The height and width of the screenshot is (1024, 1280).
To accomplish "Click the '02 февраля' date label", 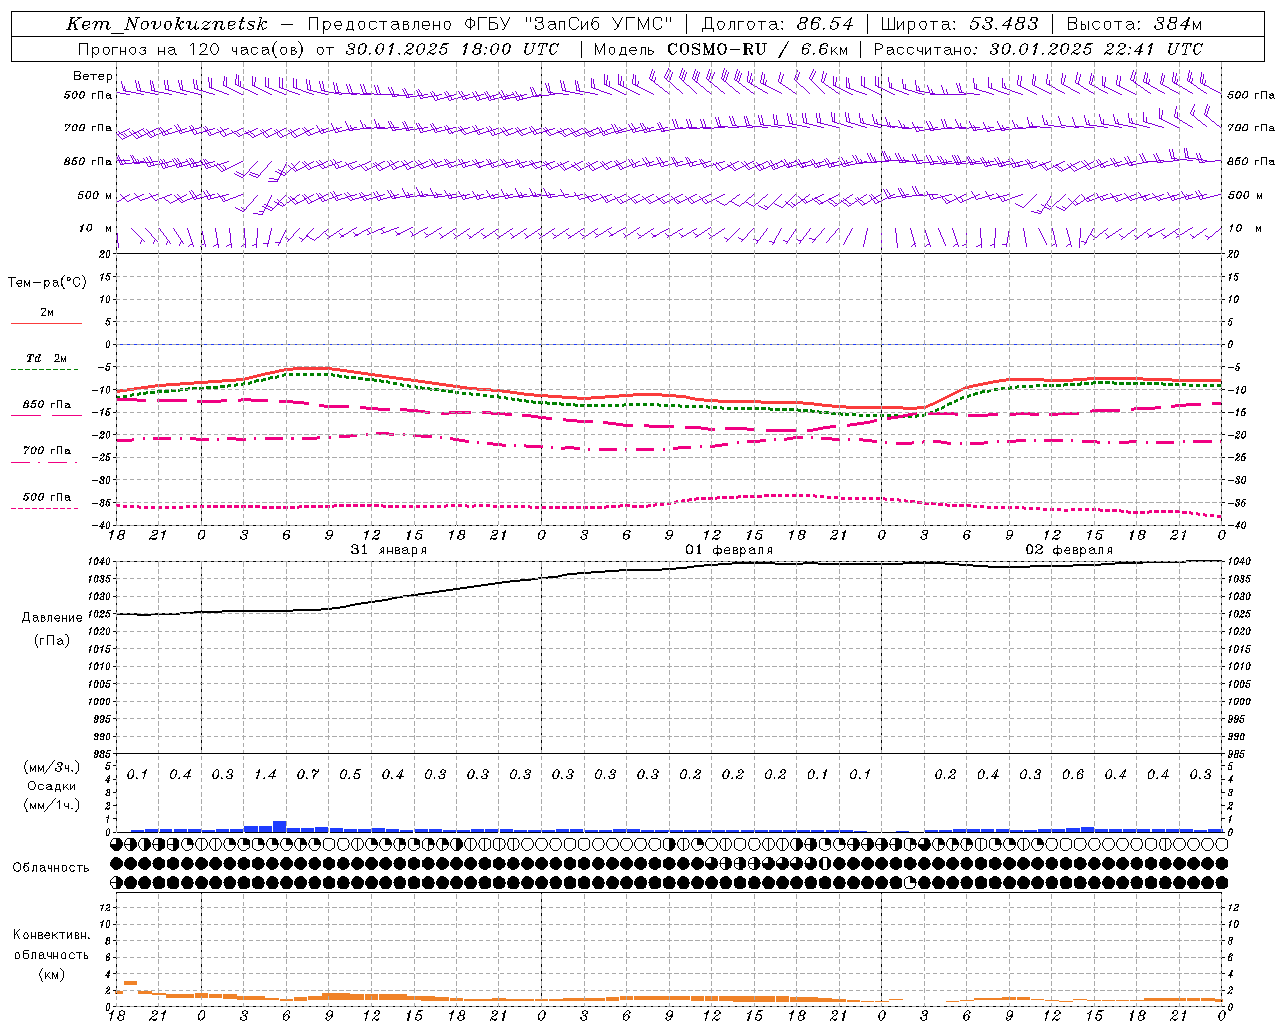I will tap(1069, 550).
